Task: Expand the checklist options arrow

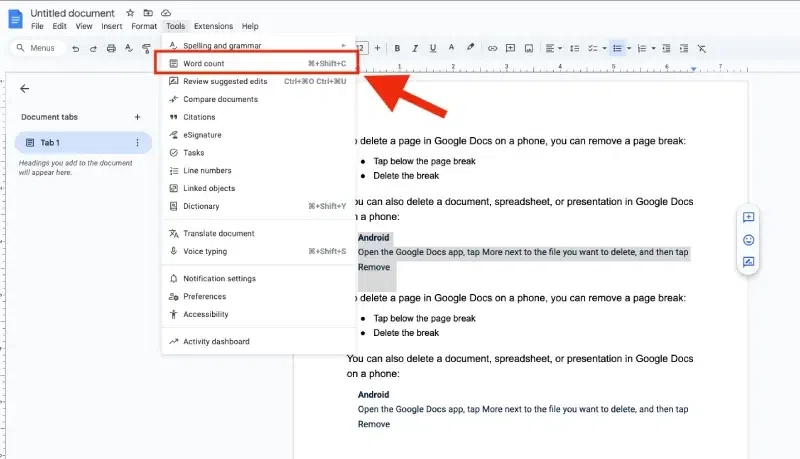Action: coord(604,48)
